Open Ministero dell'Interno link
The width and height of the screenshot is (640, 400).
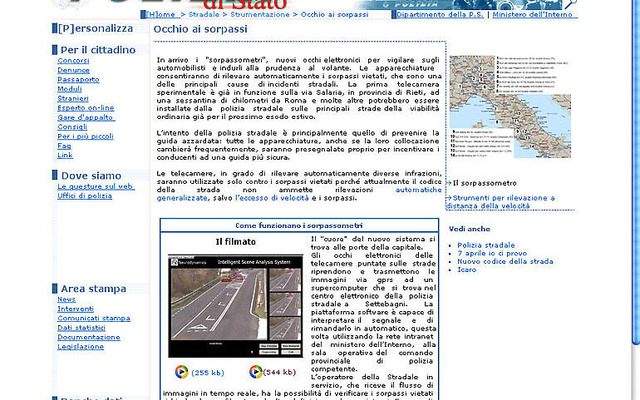pos(532,15)
